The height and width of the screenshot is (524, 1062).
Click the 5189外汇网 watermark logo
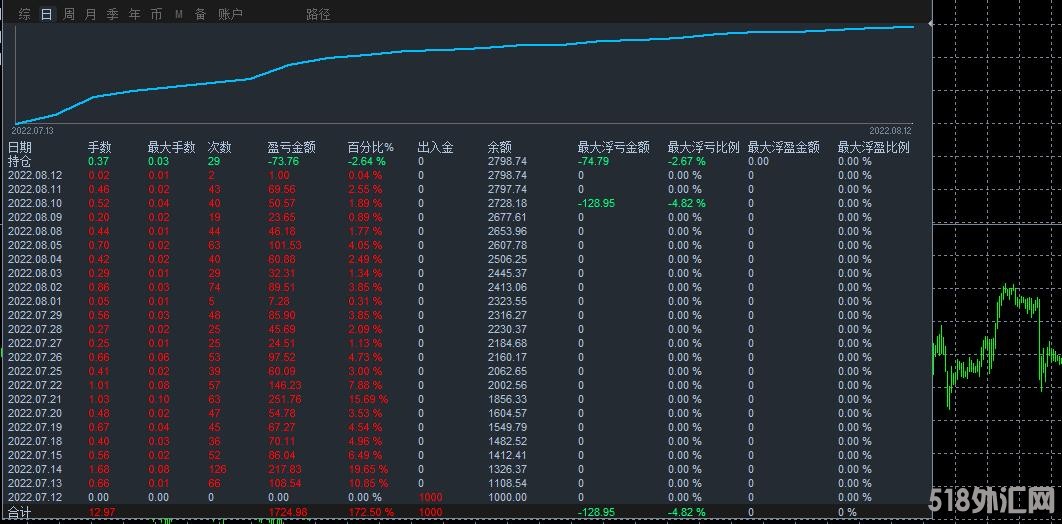tap(993, 499)
